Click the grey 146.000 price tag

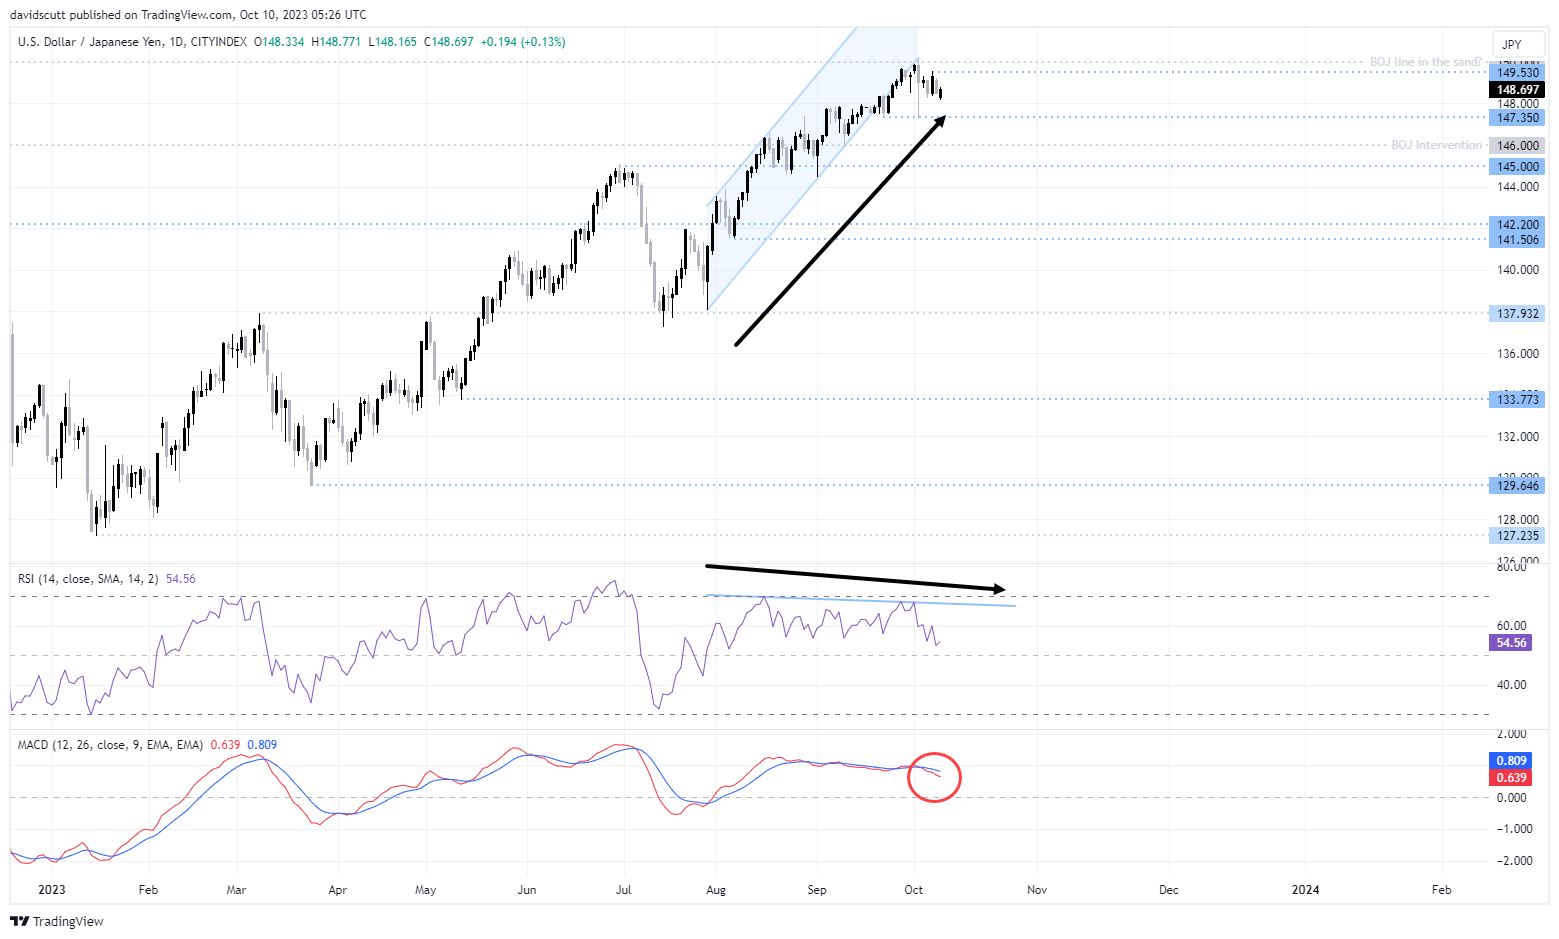pos(1517,146)
